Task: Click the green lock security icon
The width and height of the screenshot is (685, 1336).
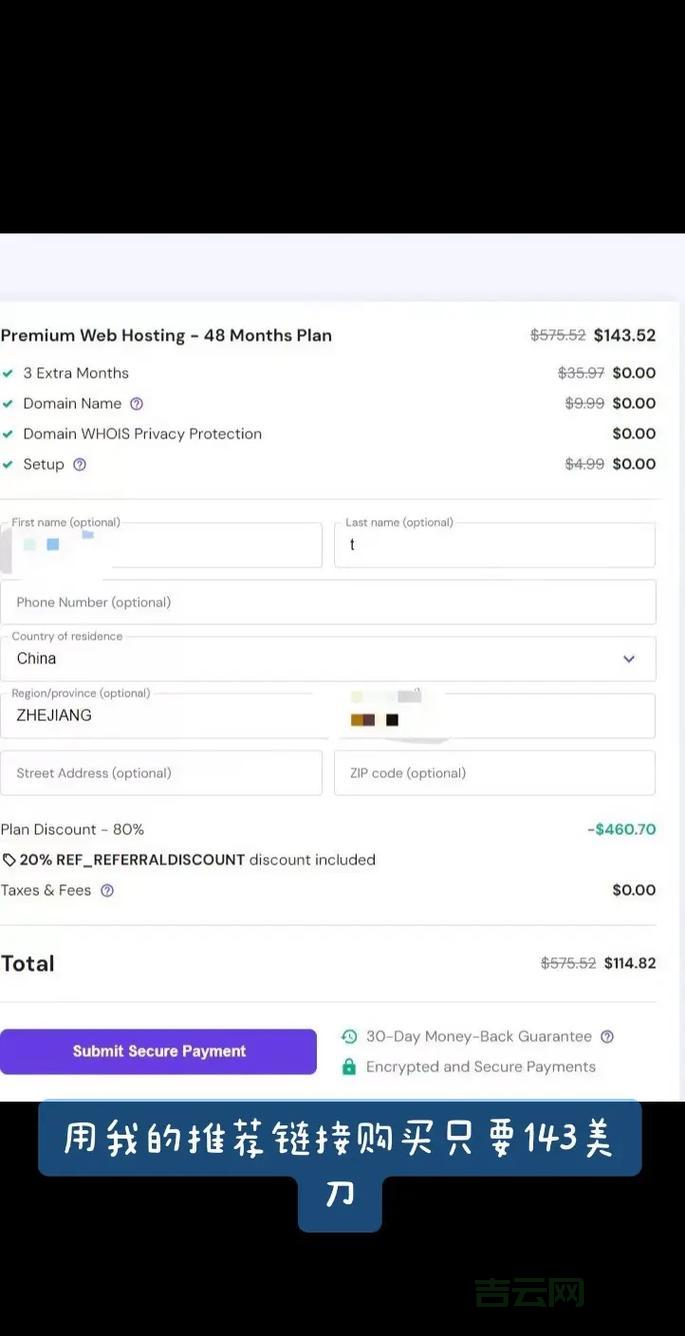Action: click(x=349, y=1067)
